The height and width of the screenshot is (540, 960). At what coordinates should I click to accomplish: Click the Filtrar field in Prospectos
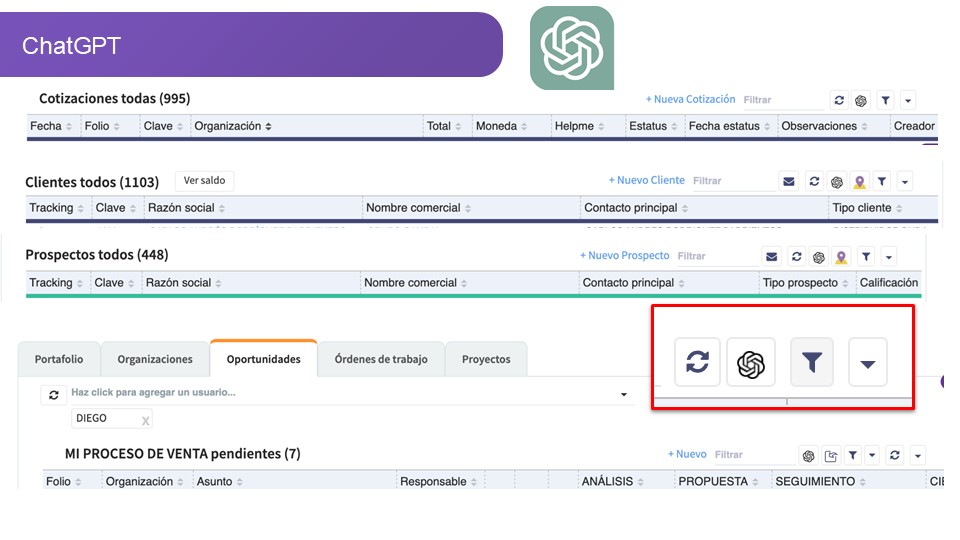(717, 257)
